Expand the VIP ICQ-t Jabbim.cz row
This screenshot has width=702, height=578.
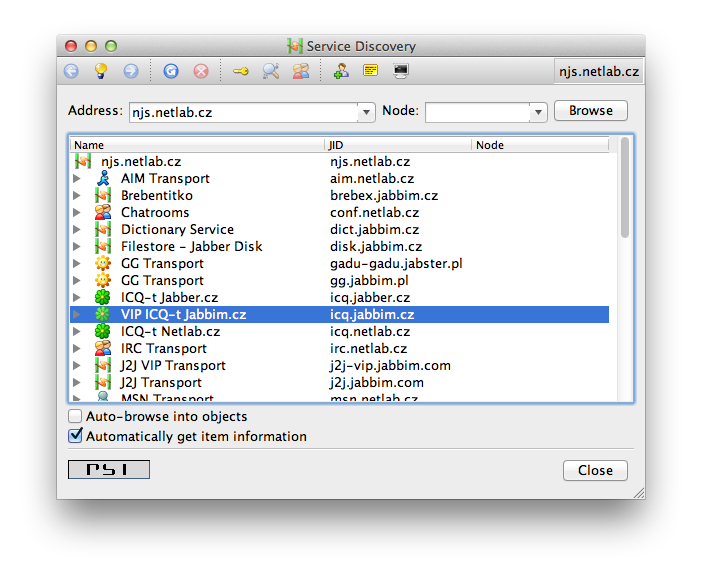click(x=77, y=314)
